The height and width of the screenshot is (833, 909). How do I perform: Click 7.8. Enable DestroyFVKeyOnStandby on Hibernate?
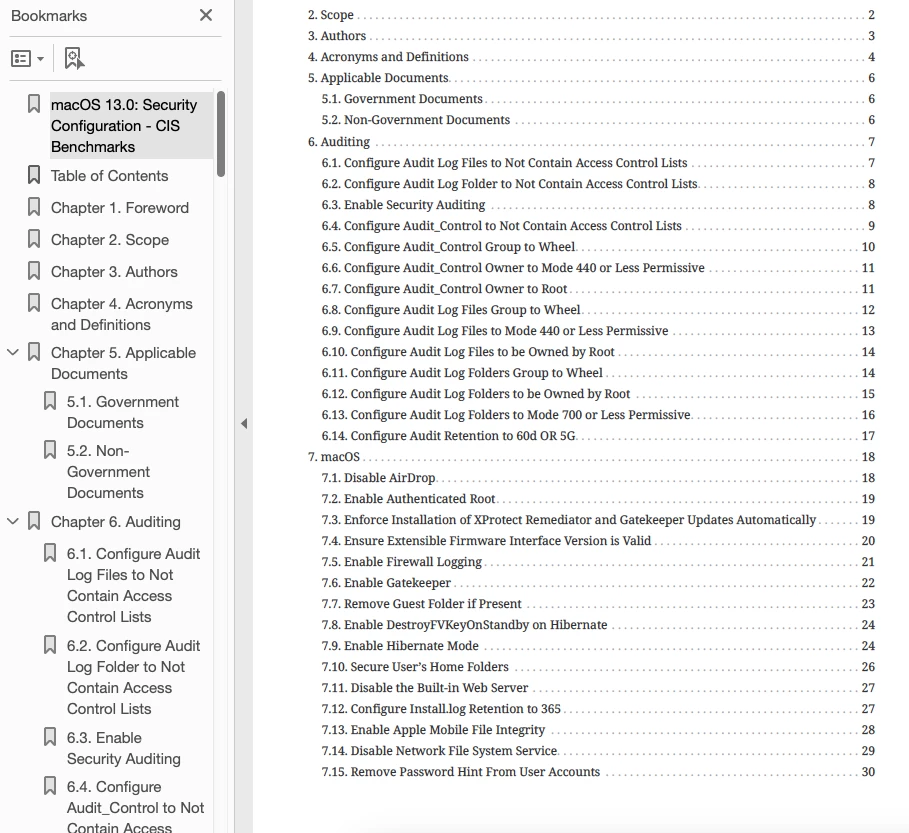tap(464, 625)
